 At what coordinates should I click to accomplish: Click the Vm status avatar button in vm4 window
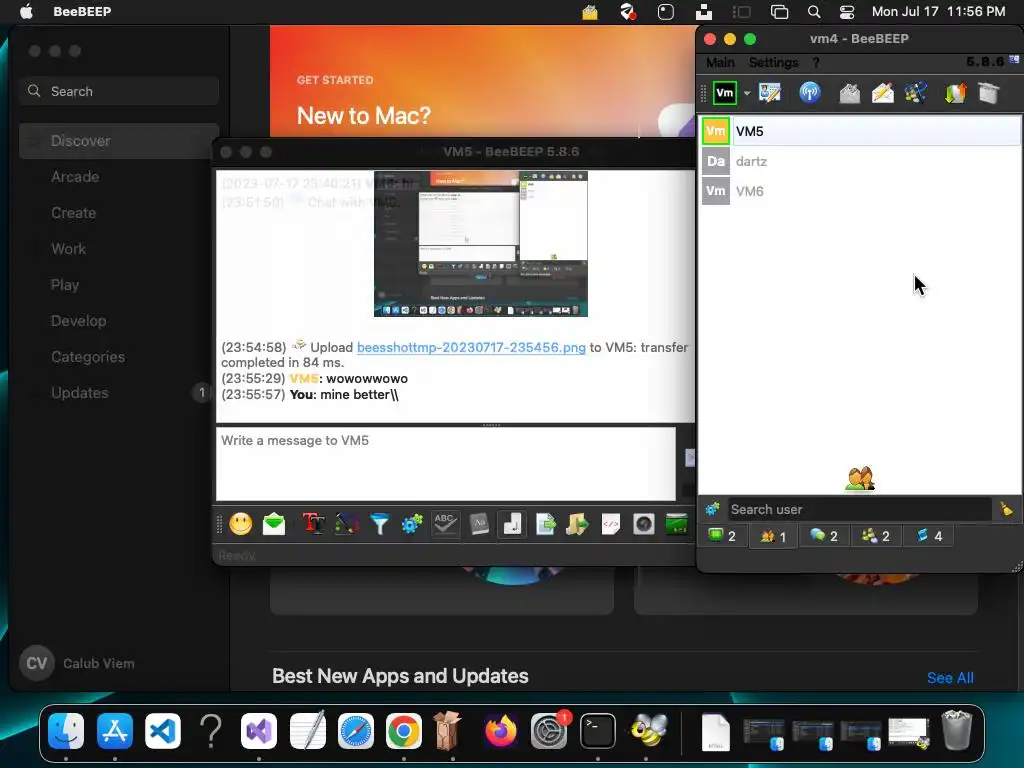pyautogui.click(x=725, y=93)
